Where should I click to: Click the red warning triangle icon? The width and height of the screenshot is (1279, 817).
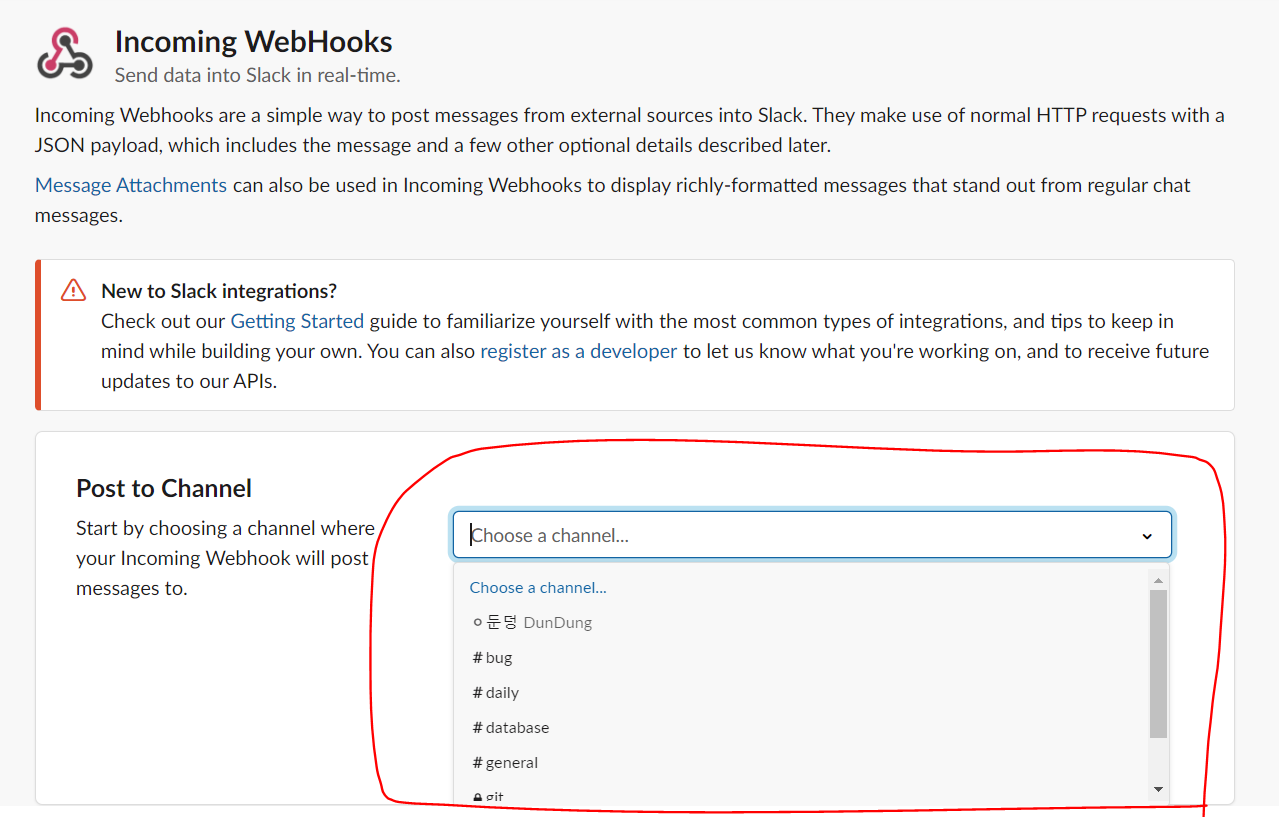[x=74, y=290]
